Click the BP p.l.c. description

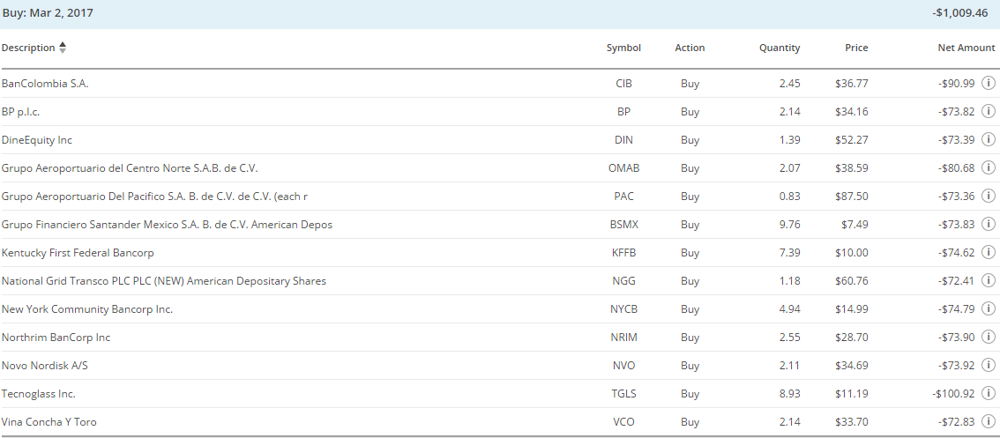(20, 112)
